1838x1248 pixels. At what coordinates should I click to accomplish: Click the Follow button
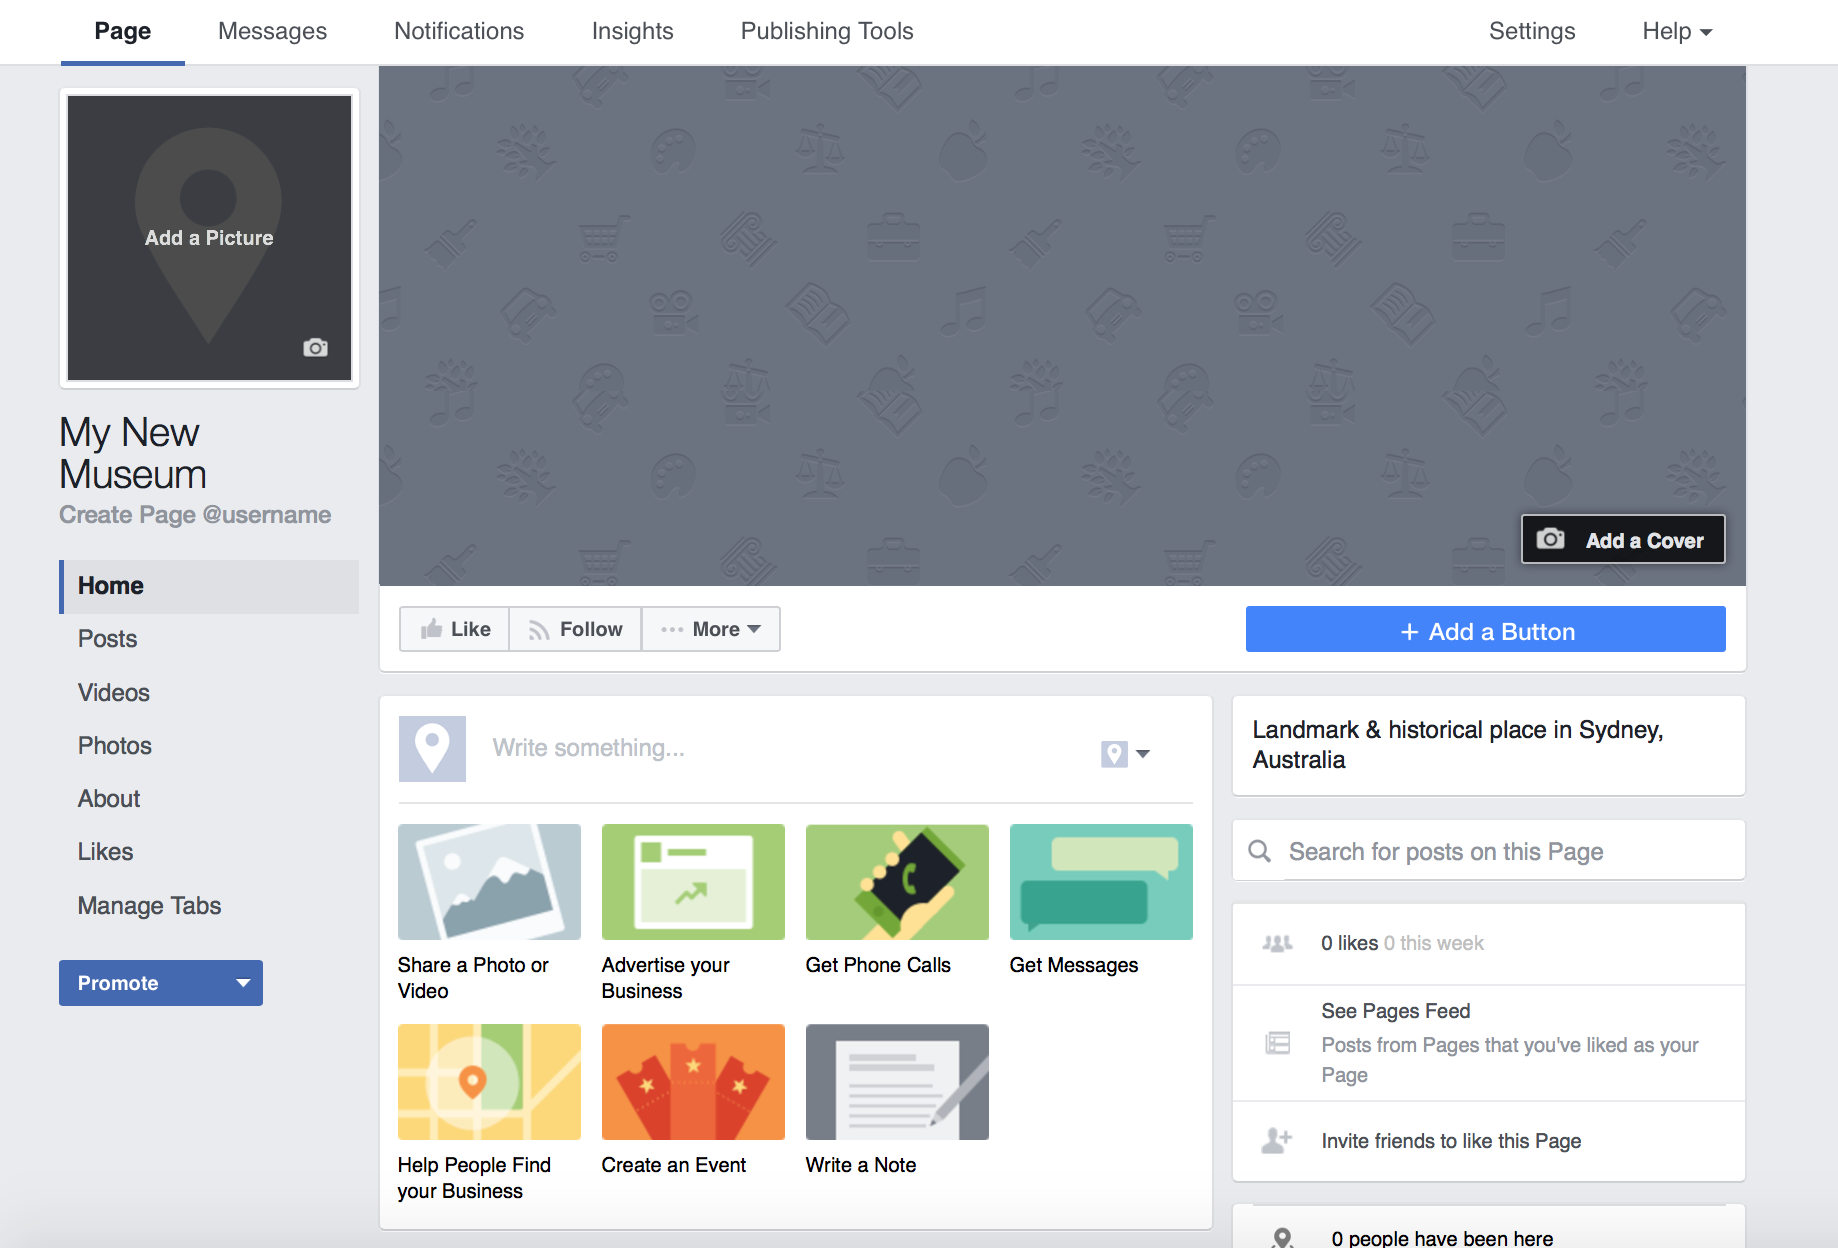[575, 629]
